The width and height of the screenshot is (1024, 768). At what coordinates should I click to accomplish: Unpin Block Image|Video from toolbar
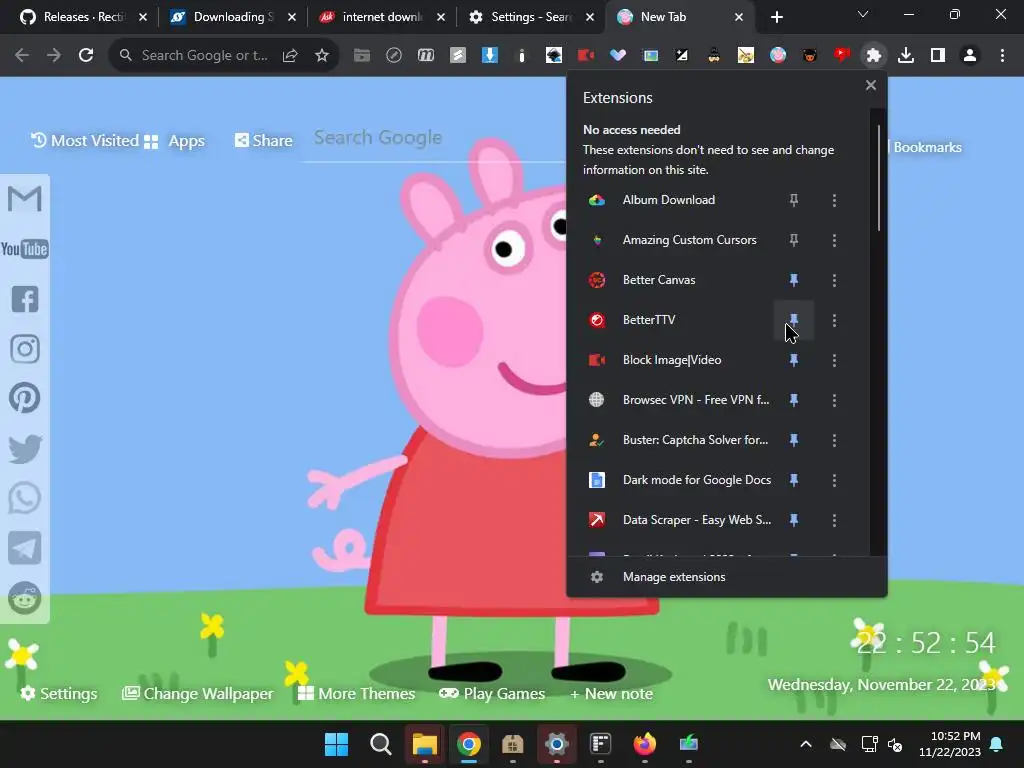point(793,360)
